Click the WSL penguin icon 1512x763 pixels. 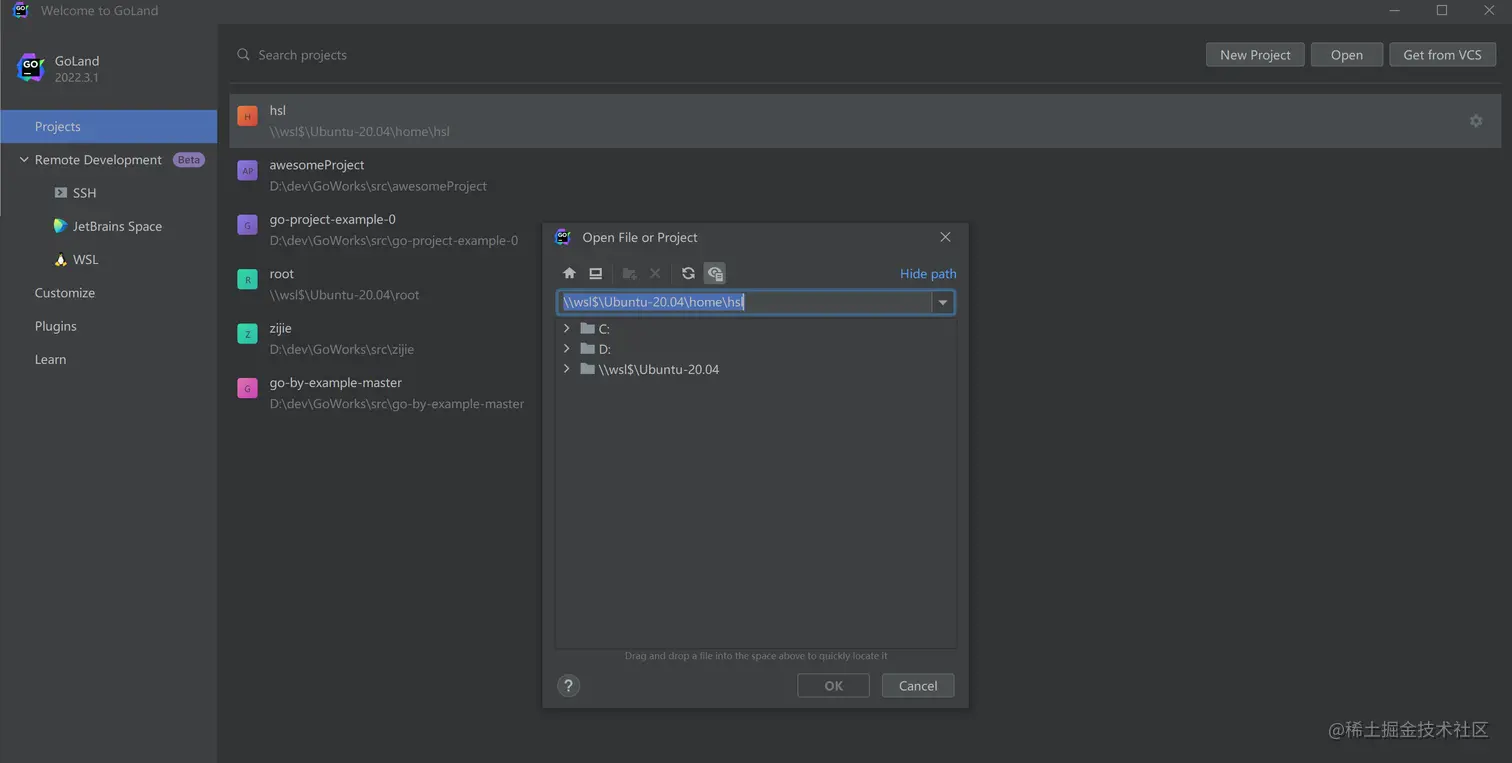[x=61, y=259]
